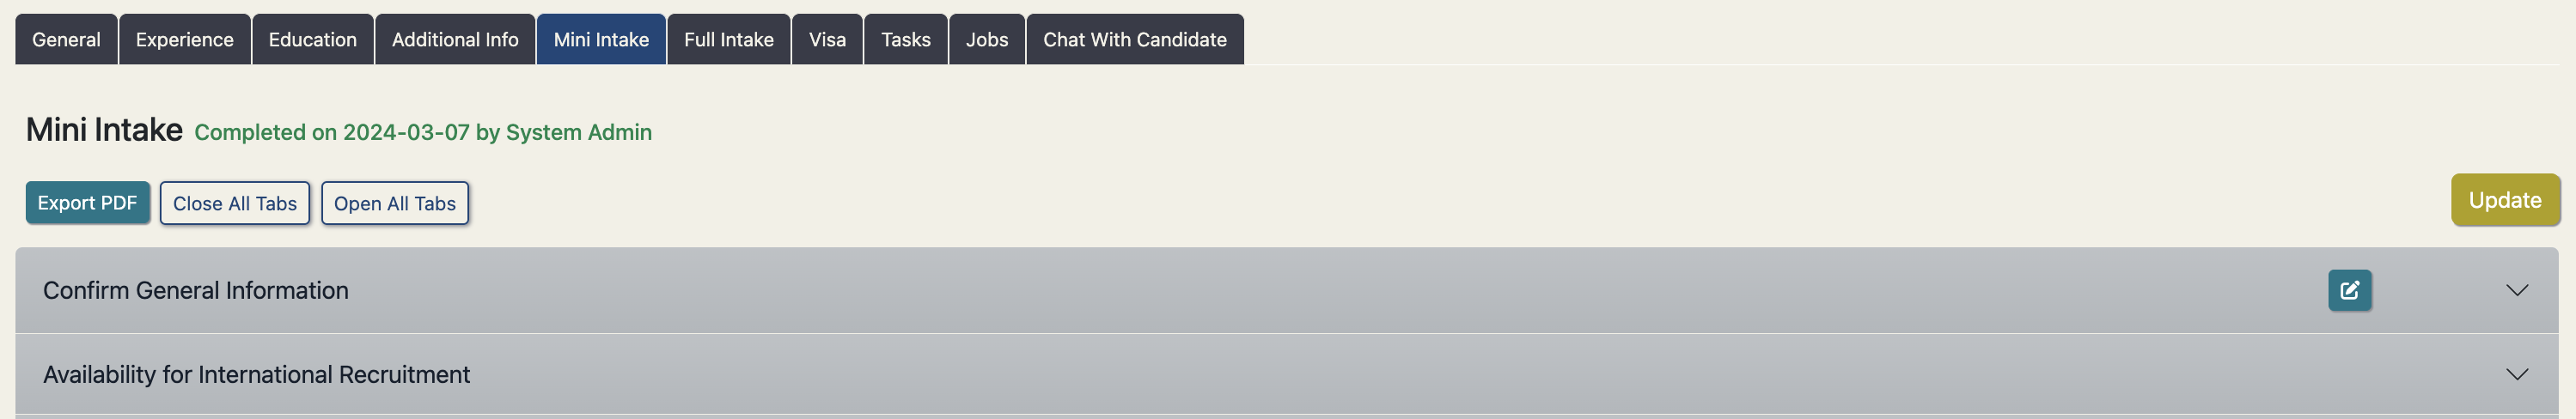This screenshot has width=2576, height=419.
Task: Expand the Confirm General Information chevron
Action: pos(2516,290)
